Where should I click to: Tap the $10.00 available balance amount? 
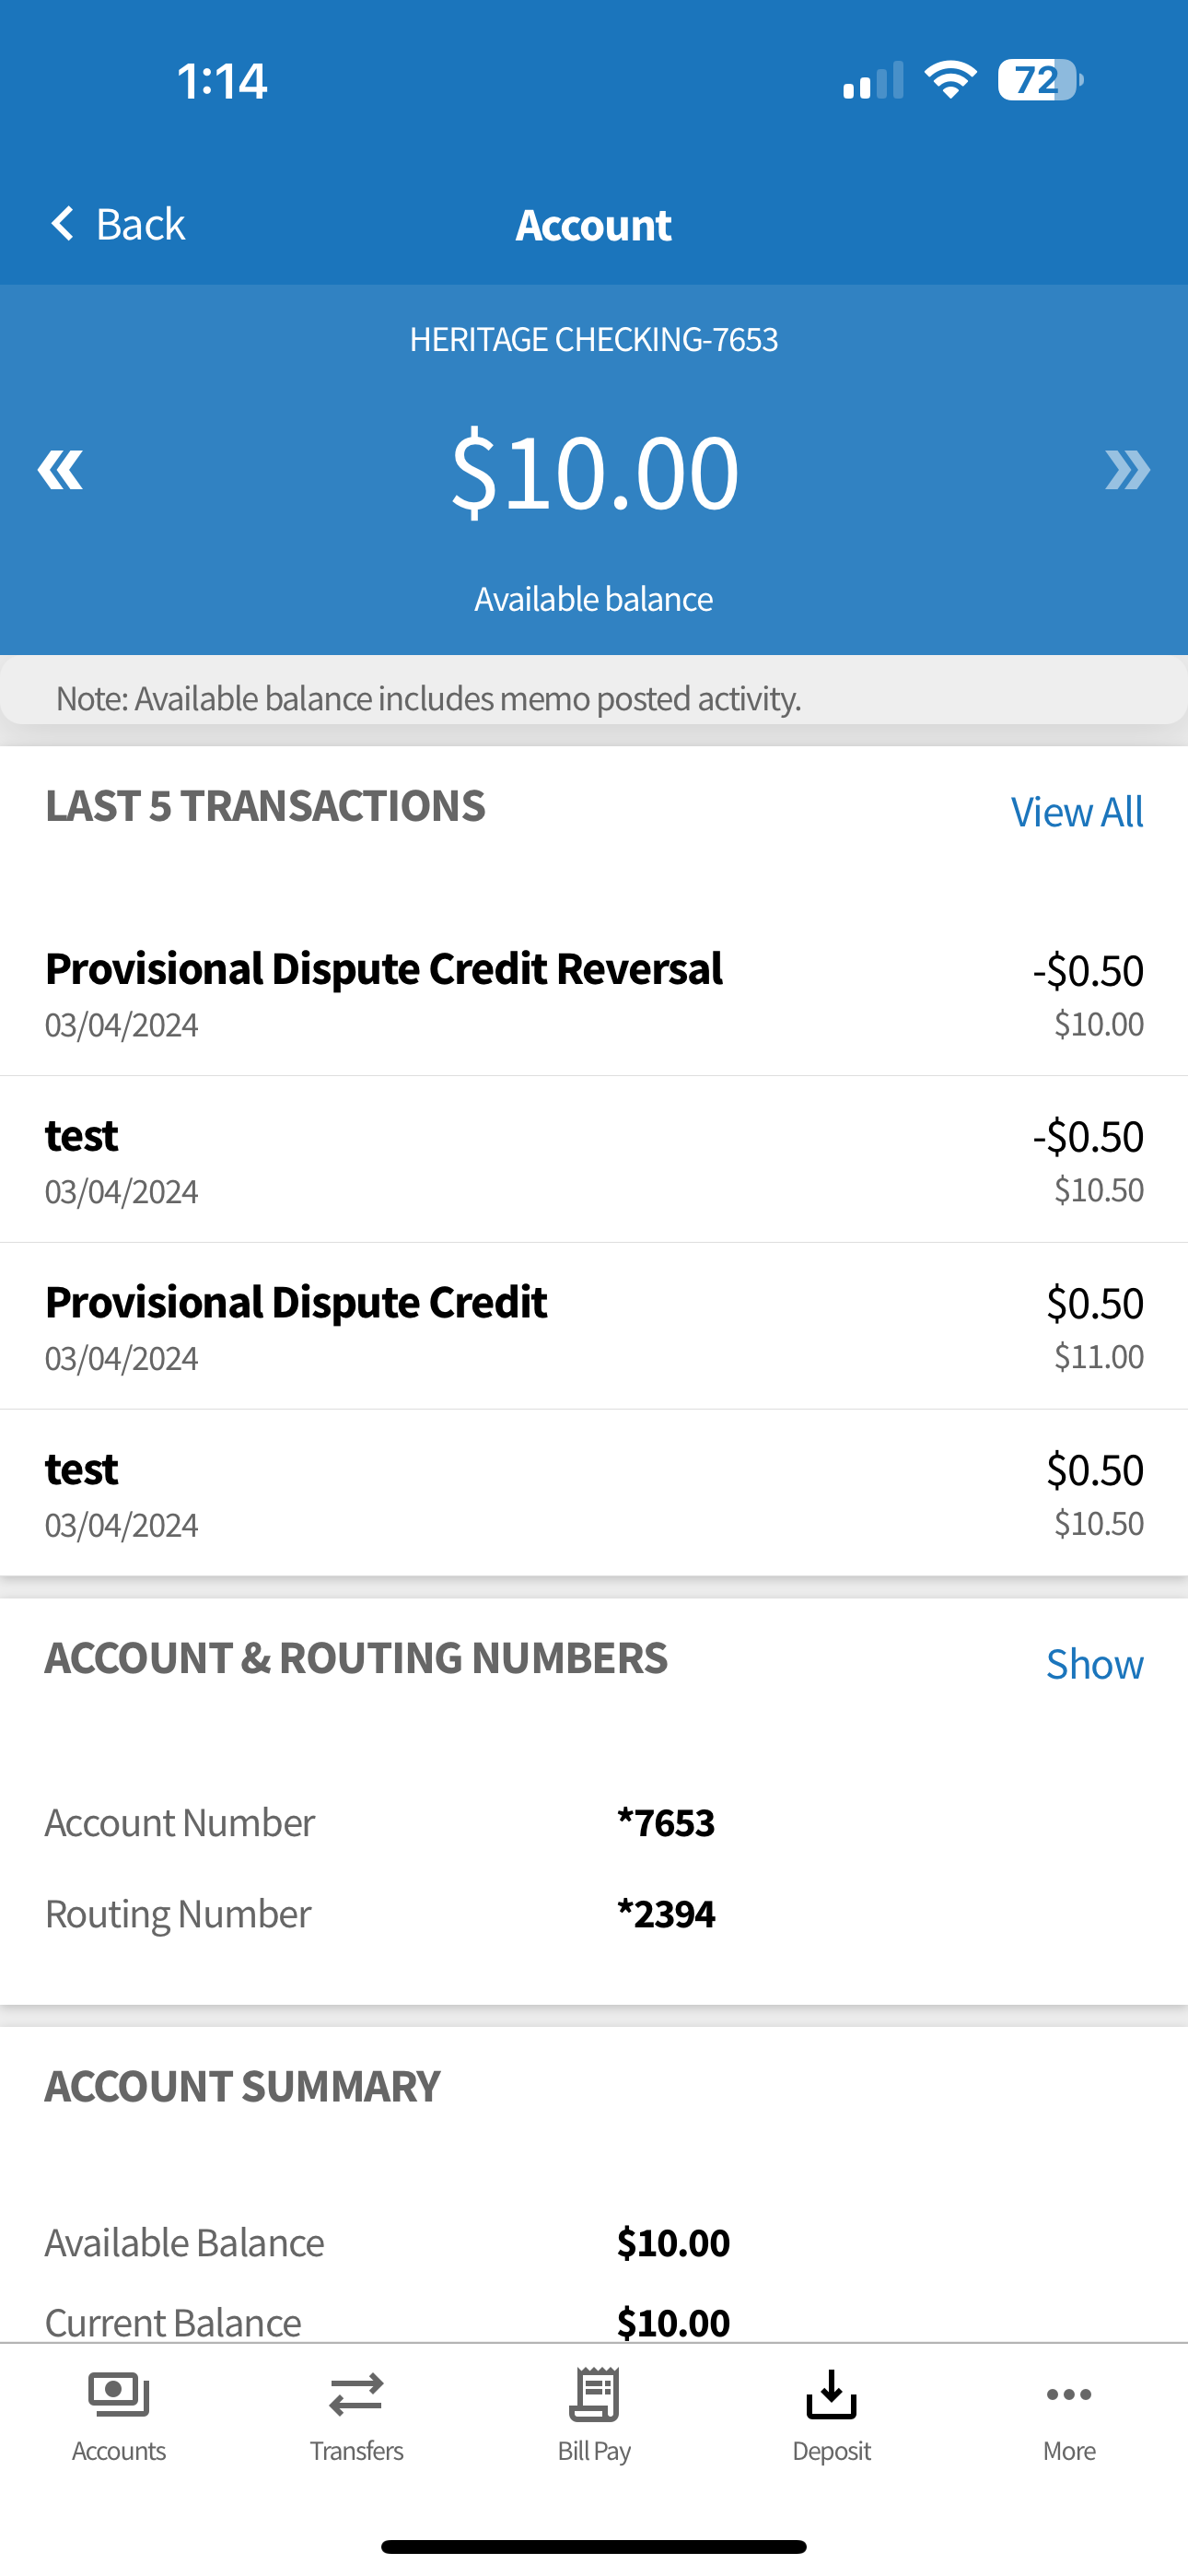(594, 471)
